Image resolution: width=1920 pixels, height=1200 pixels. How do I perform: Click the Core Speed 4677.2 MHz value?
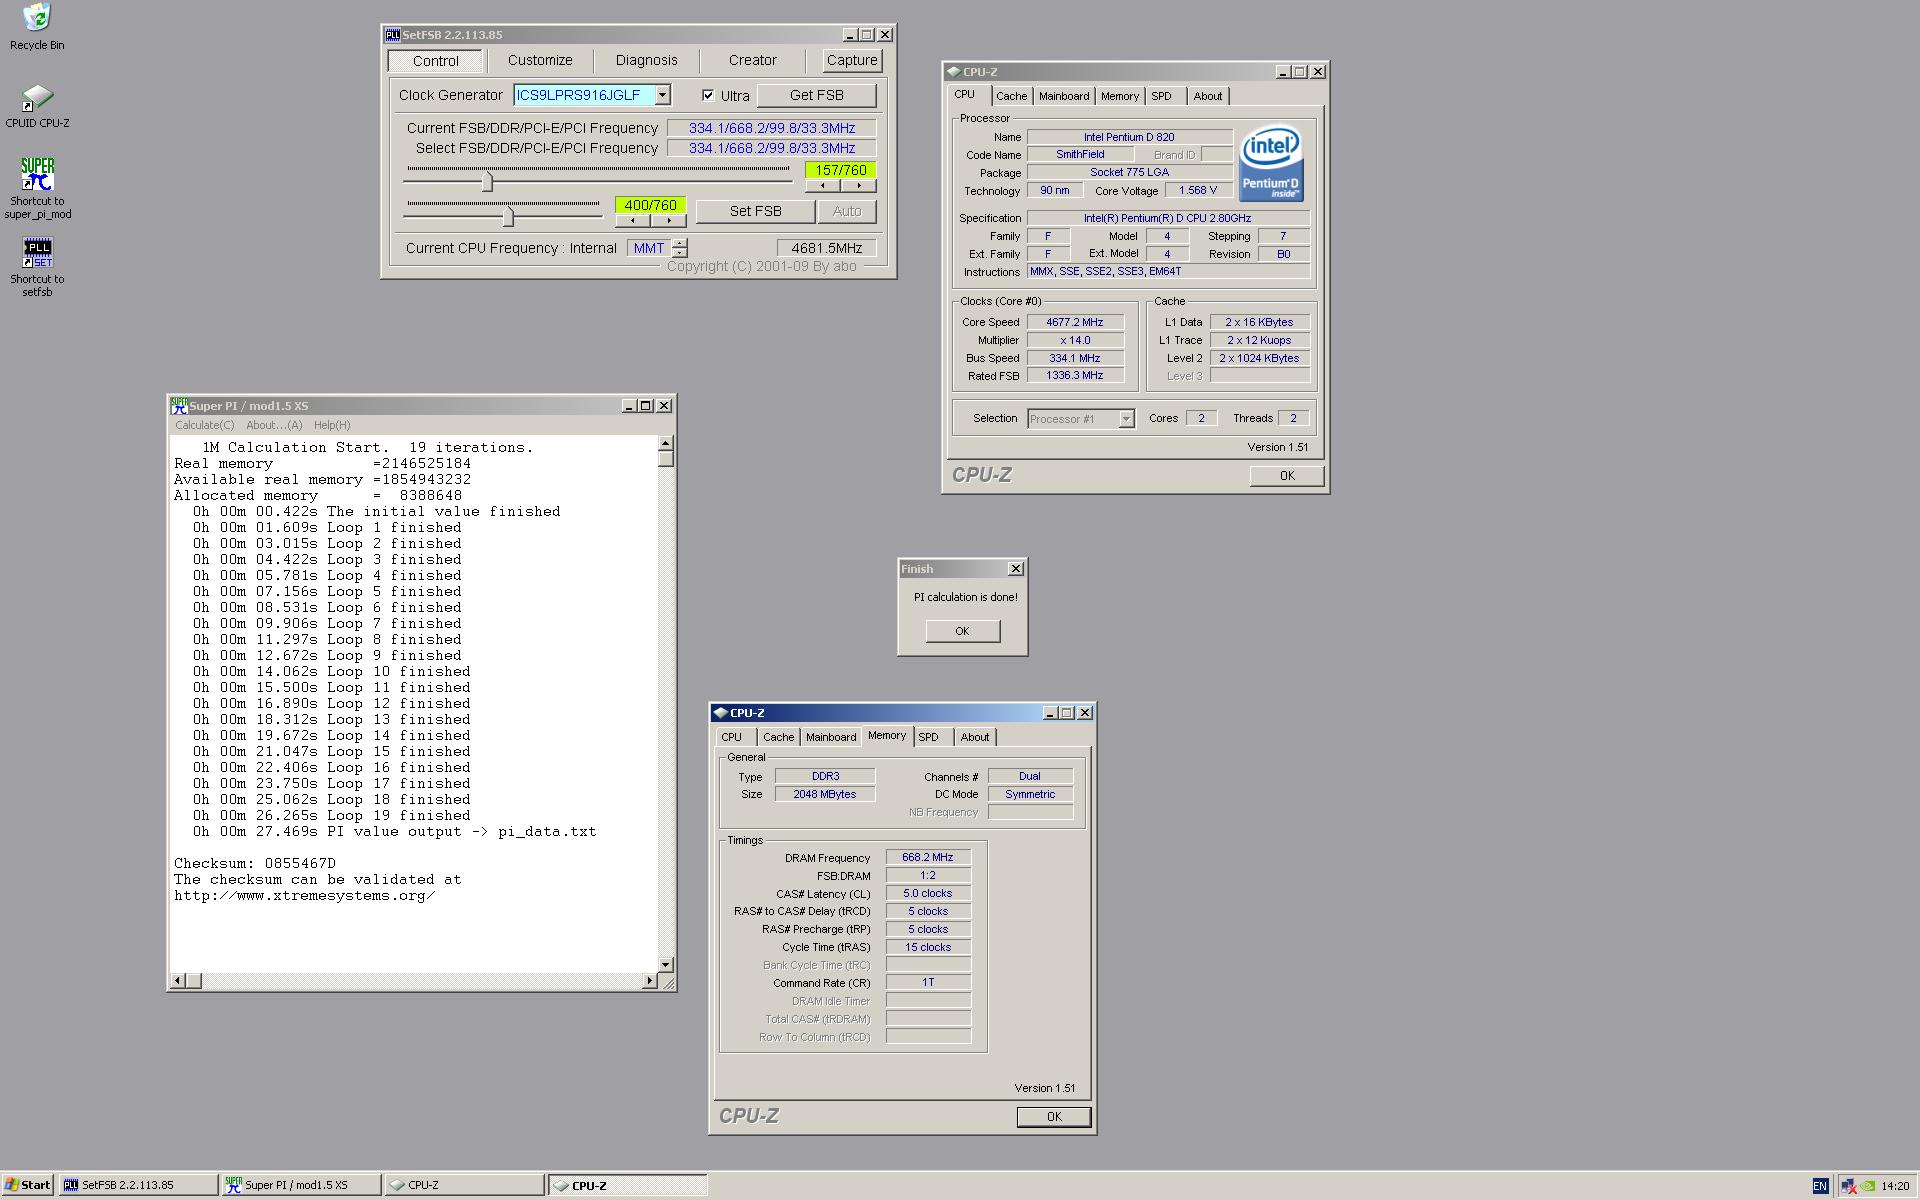click(1075, 323)
